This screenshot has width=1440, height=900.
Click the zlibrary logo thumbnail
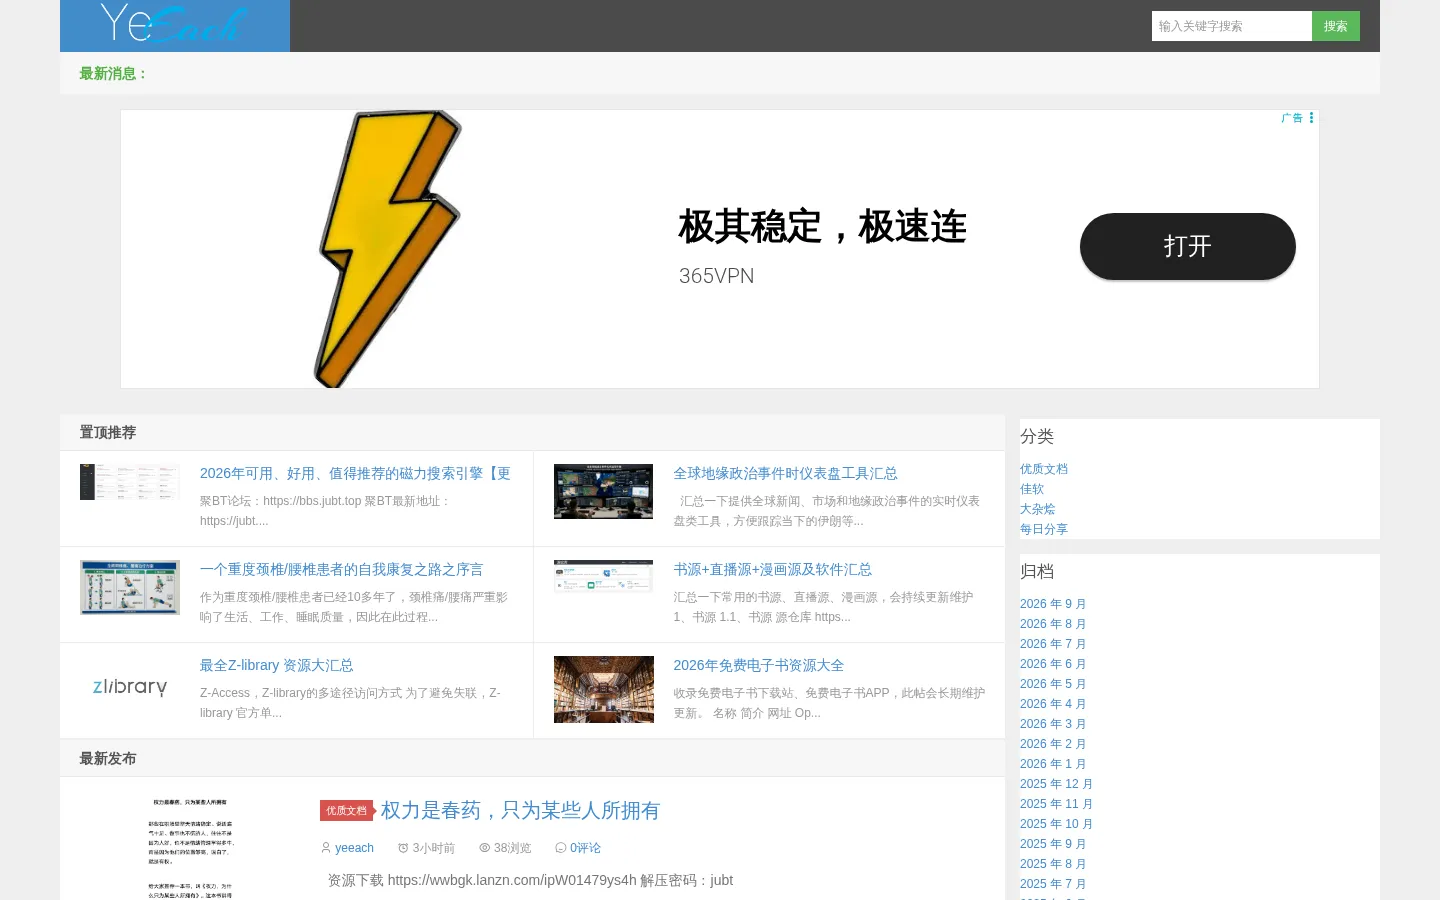click(130, 687)
